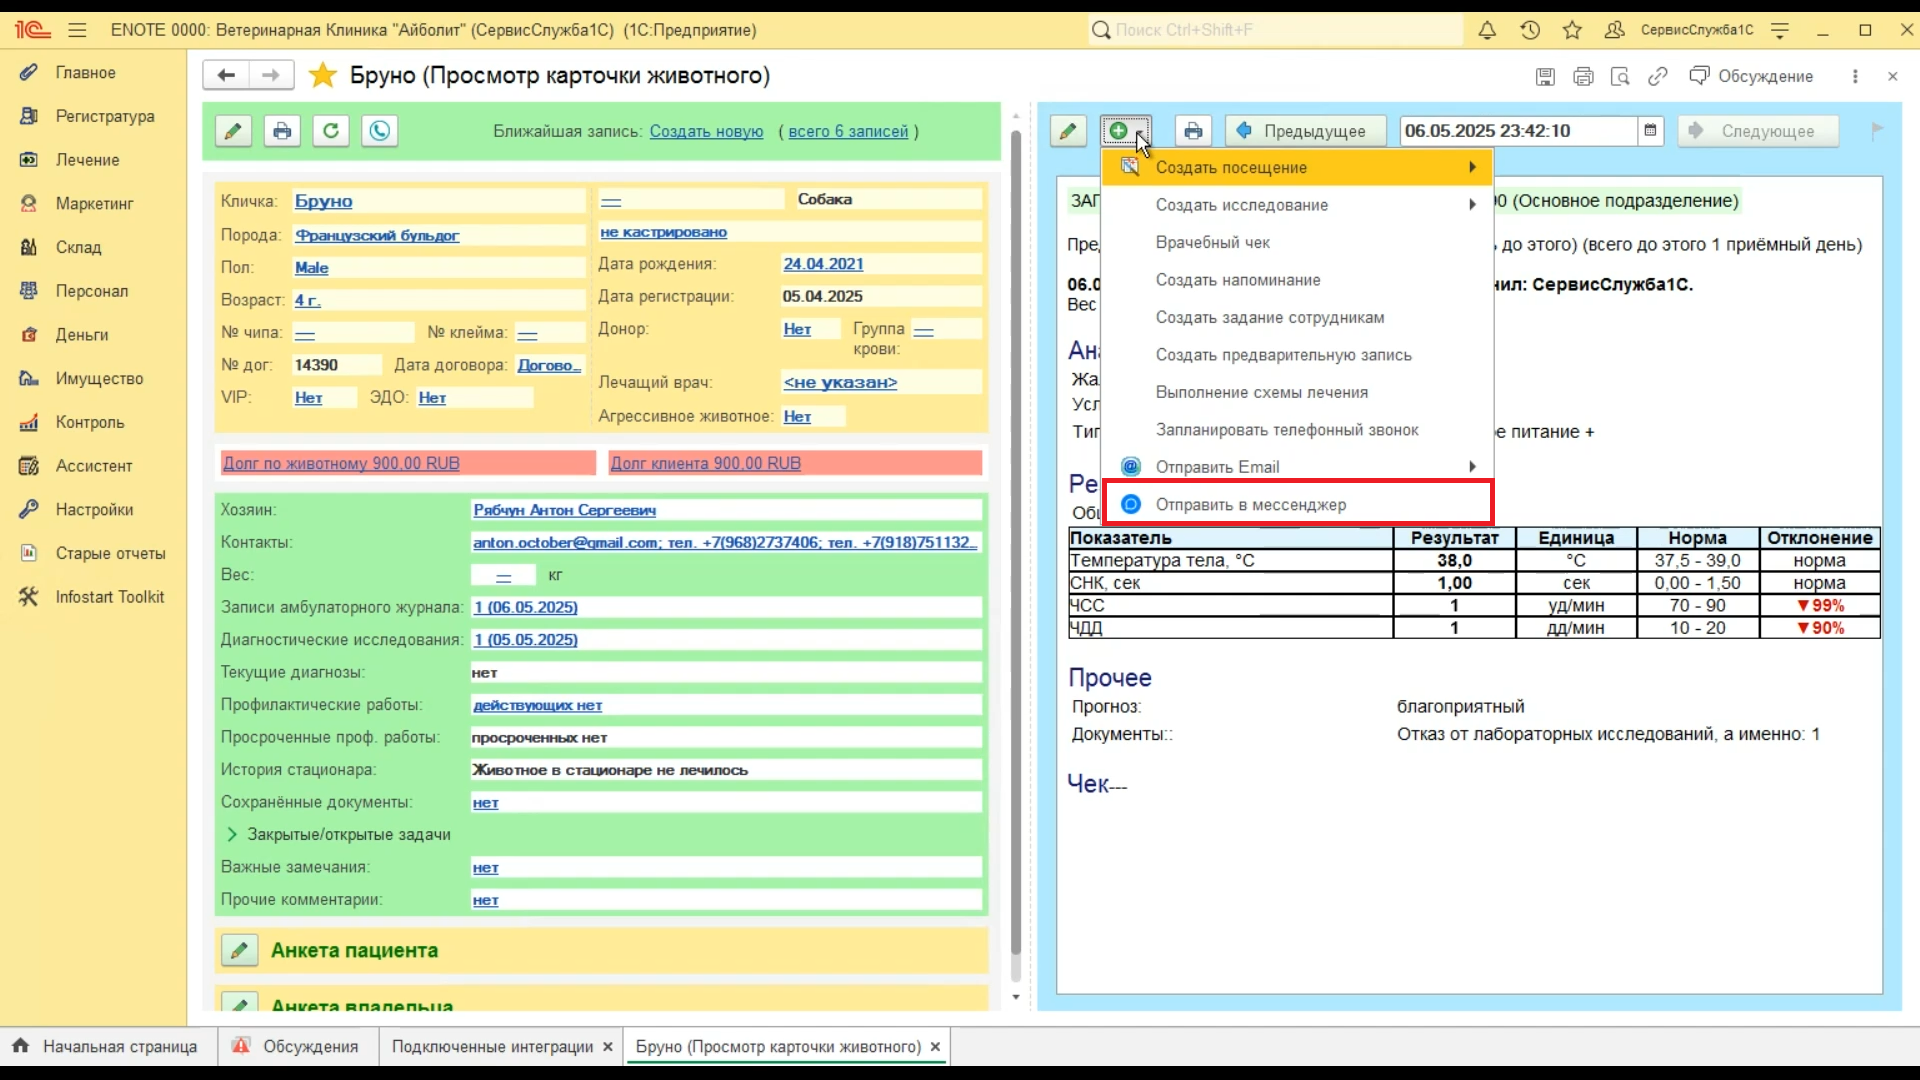Switch to Обсуждения bottom tab

(297, 1046)
